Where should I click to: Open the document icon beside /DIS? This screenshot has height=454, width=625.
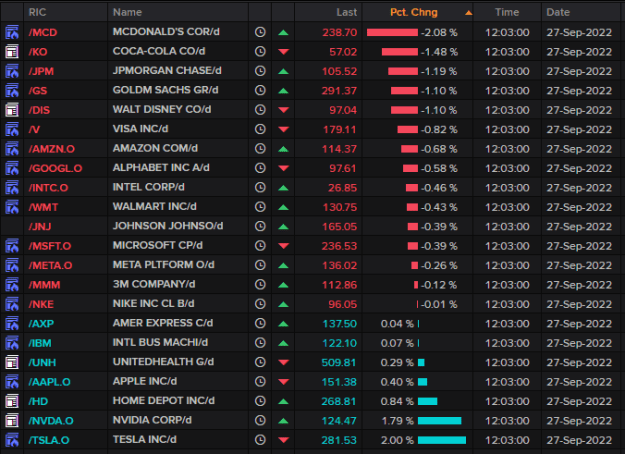pos(12,110)
